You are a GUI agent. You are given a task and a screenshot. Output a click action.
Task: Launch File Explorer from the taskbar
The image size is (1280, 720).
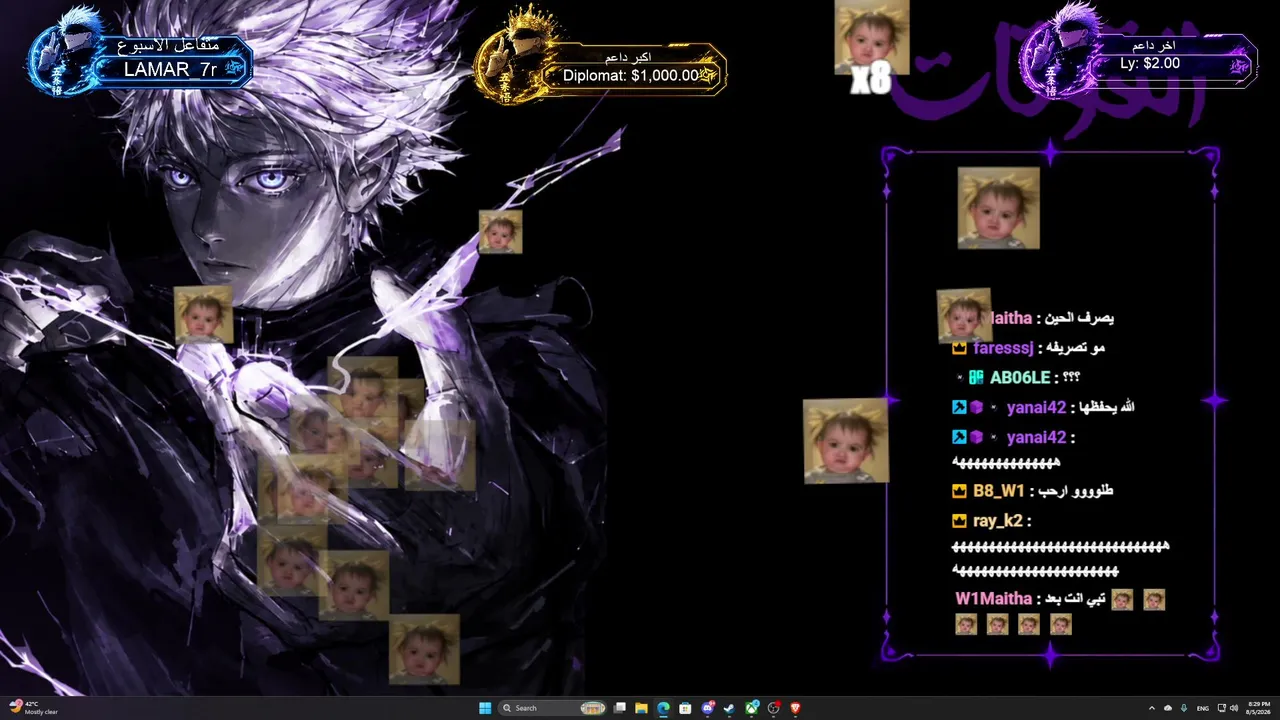point(641,708)
